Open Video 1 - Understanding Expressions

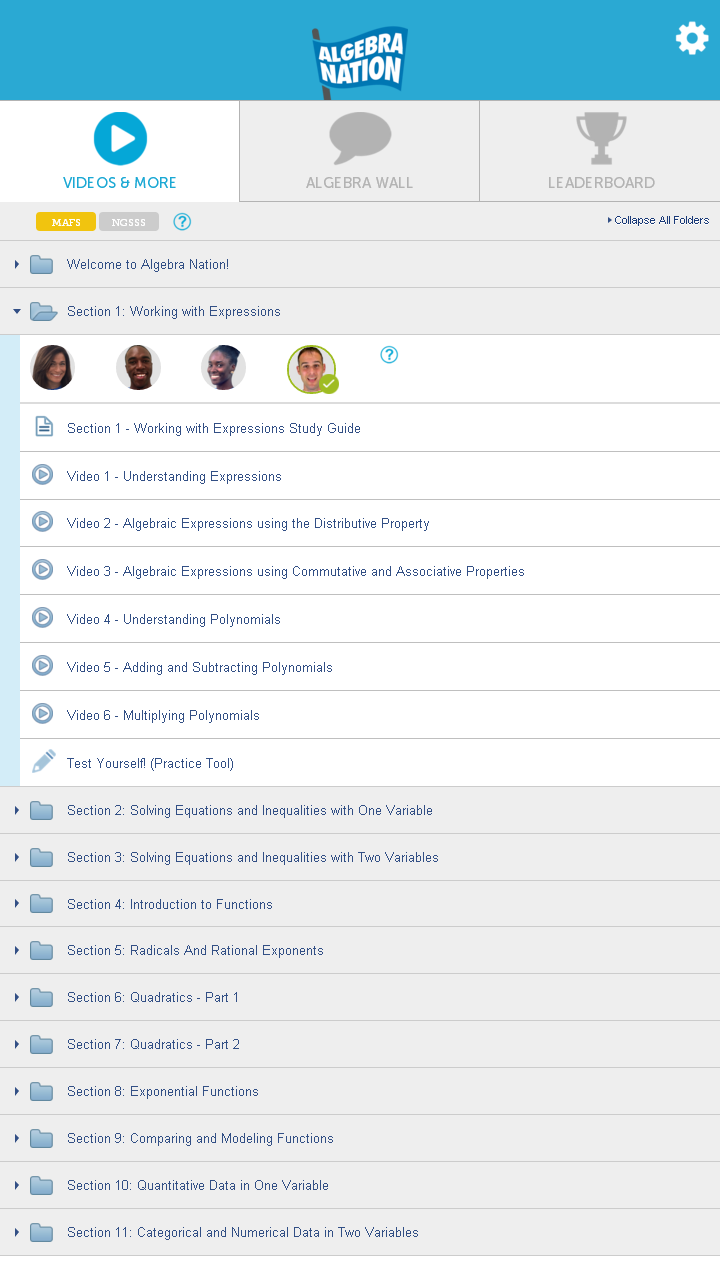click(x=174, y=476)
